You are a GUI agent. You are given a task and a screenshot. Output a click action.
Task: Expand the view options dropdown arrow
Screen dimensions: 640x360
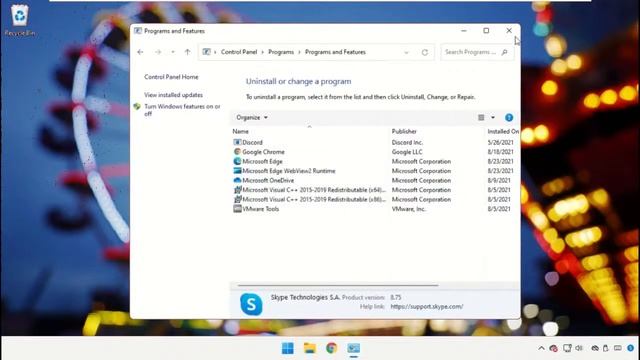(493, 118)
